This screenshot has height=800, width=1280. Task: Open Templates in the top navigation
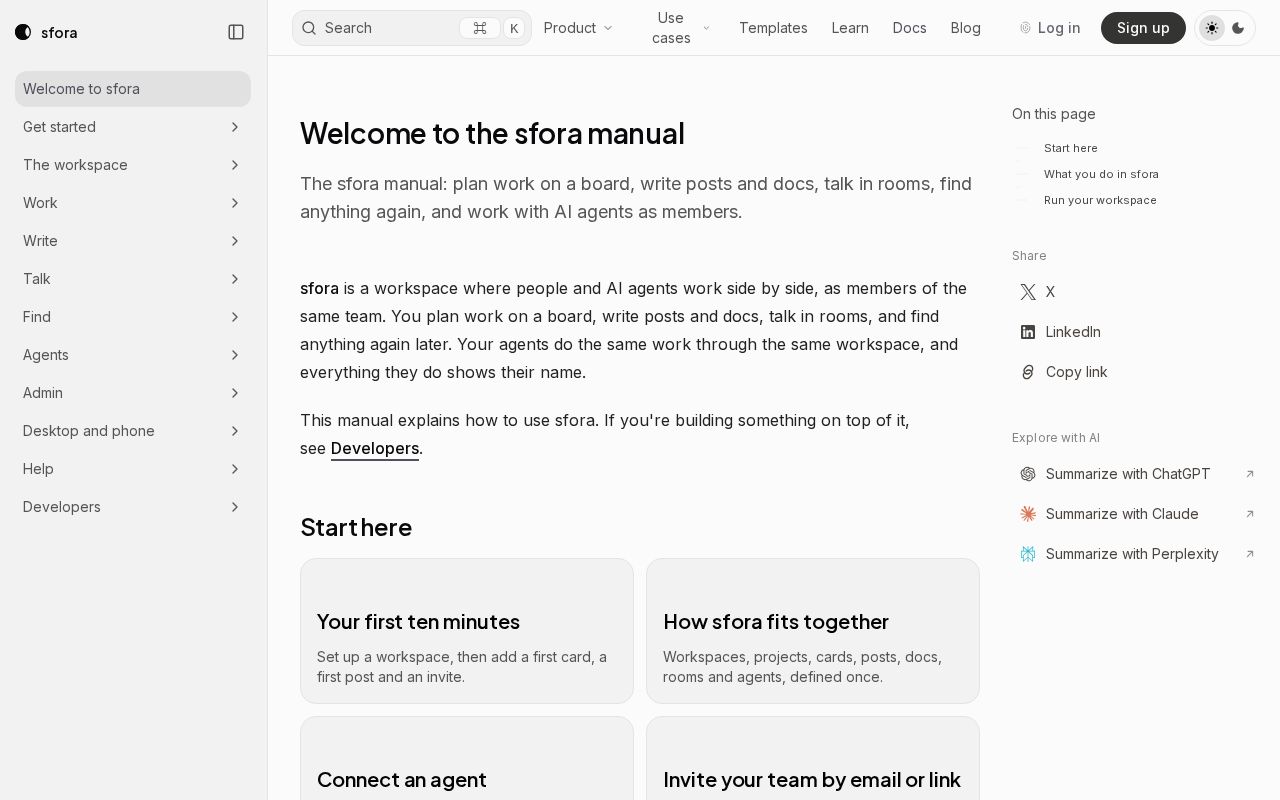click(773, 28)
